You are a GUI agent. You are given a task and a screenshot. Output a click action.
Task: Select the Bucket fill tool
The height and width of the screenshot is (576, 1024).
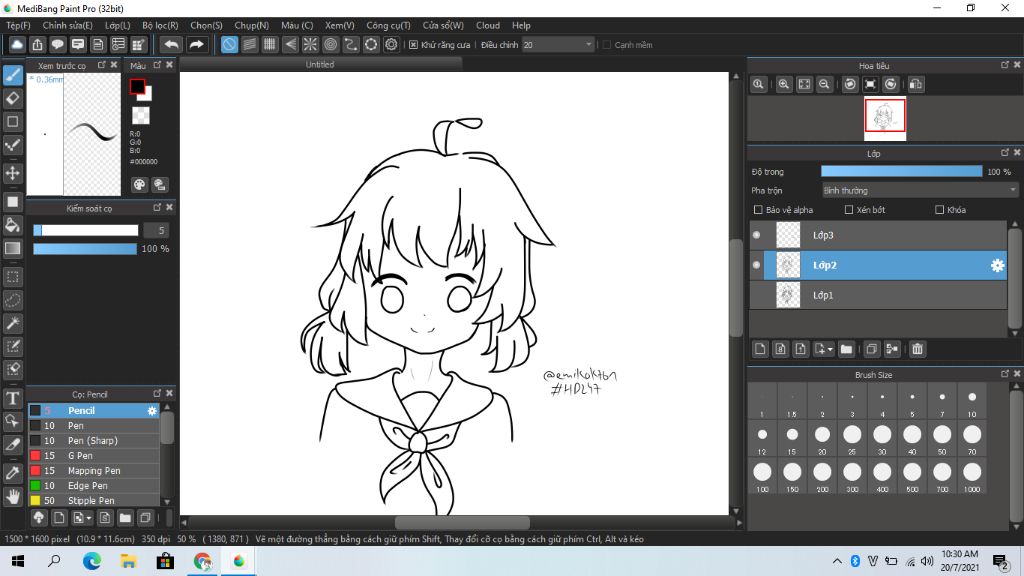pos(13,225)
